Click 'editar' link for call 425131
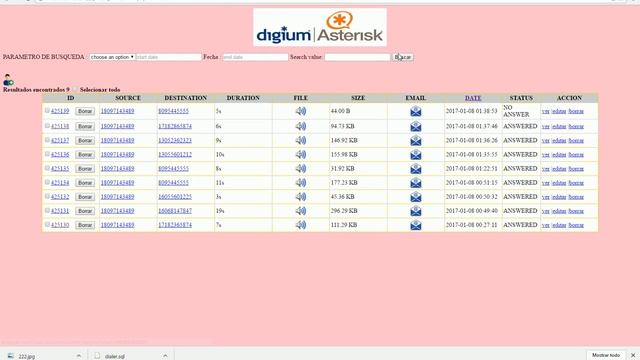This screenshot has height=360, width=640. click(559, 211)
